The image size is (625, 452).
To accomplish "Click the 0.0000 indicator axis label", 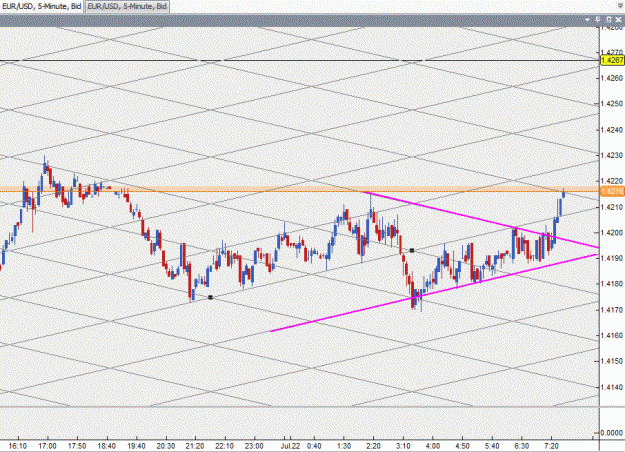I will [613, 433].
